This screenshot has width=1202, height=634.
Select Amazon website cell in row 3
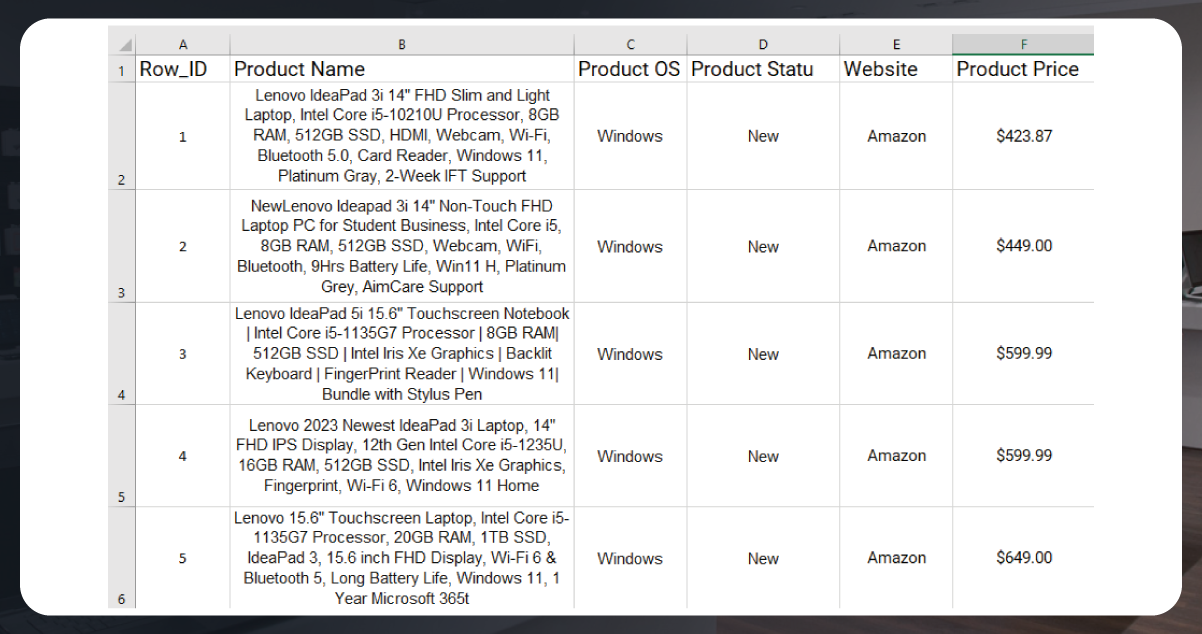pos(896,246)
